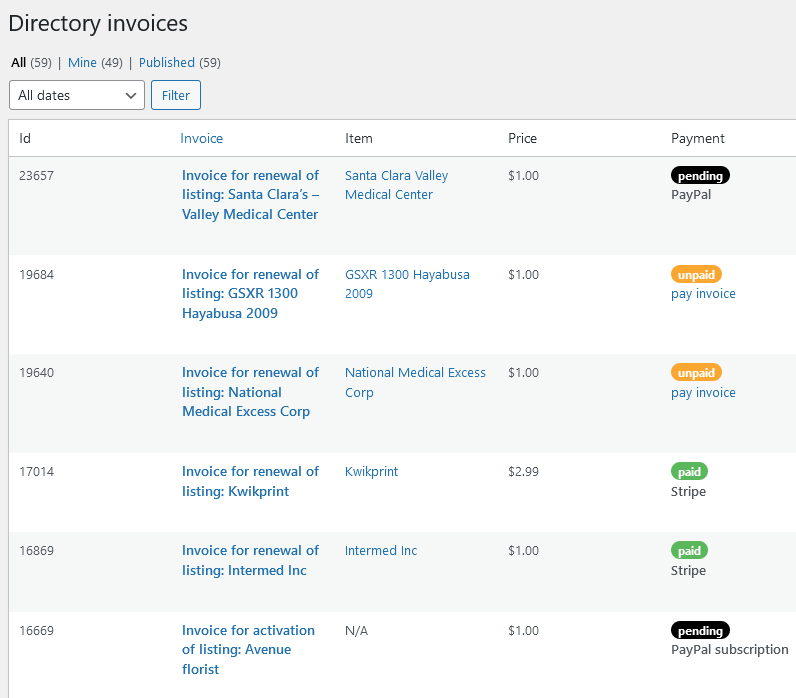This screenshot has height=698, width=796.
Task: Open invoice for Intermed Inc renewal
Action: [251, 560]
